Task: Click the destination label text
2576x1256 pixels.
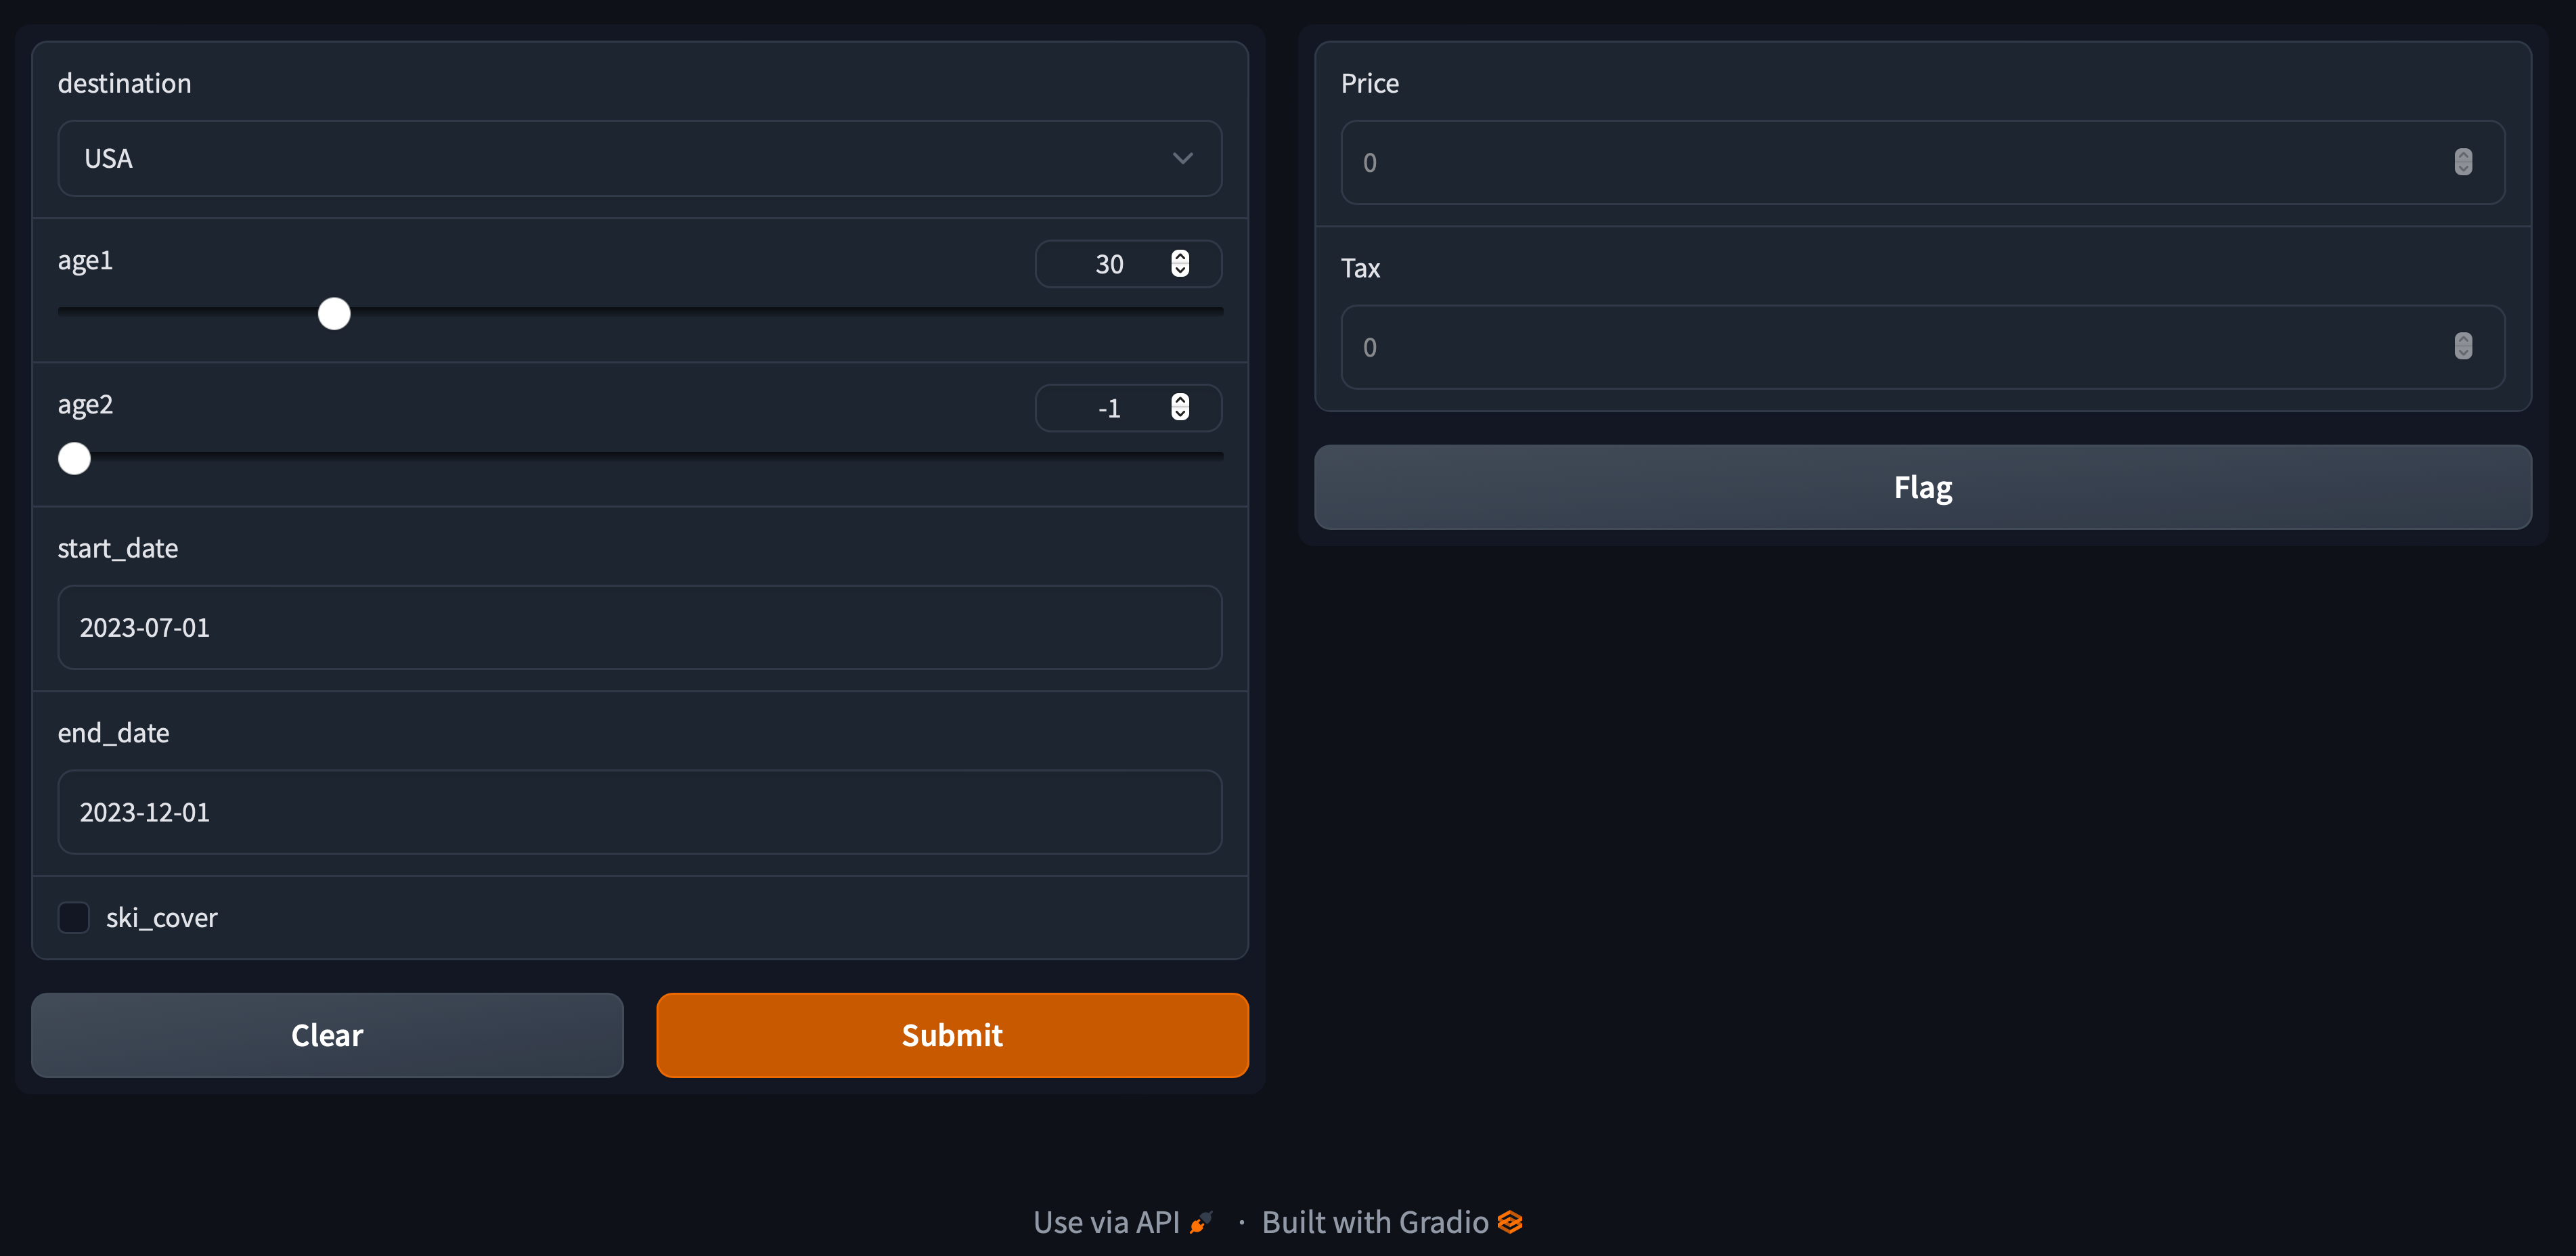Action: 124,83
